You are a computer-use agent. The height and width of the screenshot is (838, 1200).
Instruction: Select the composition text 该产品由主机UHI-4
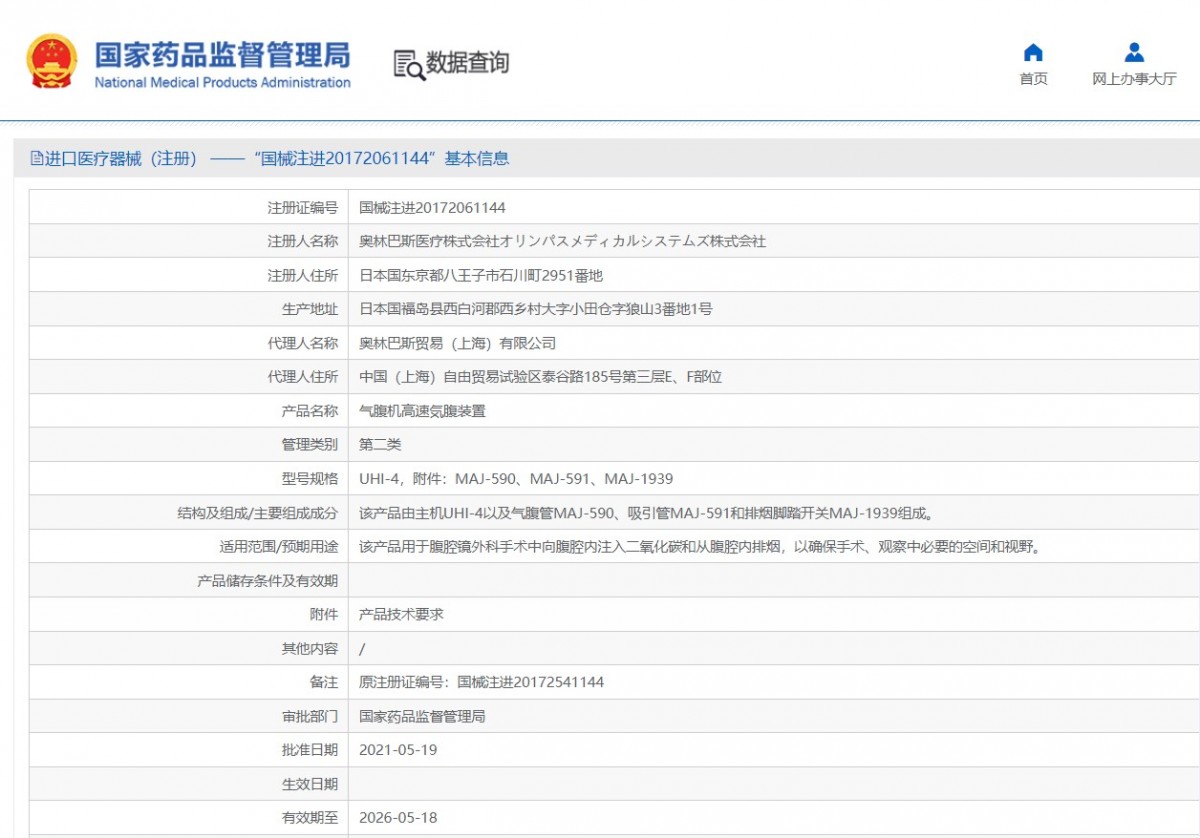click(x=646, y=513)
